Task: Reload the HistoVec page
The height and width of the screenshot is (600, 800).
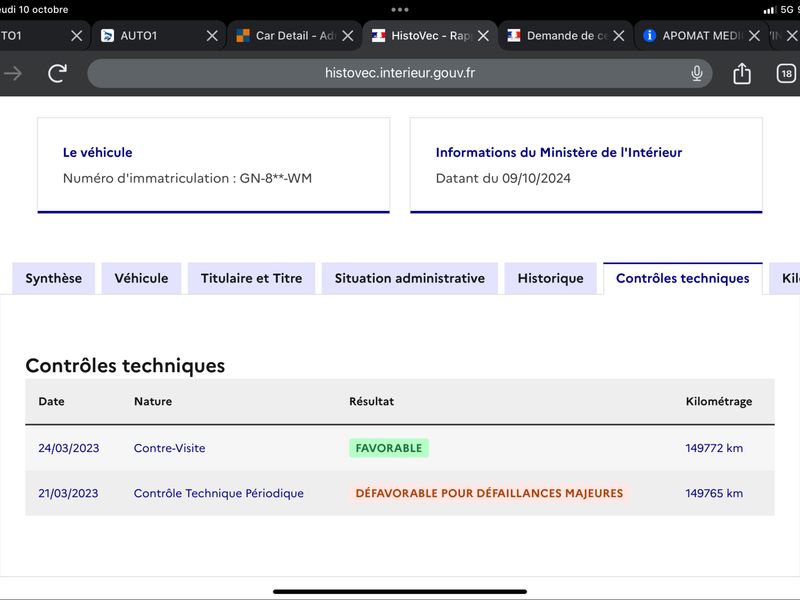Action: 57,73
